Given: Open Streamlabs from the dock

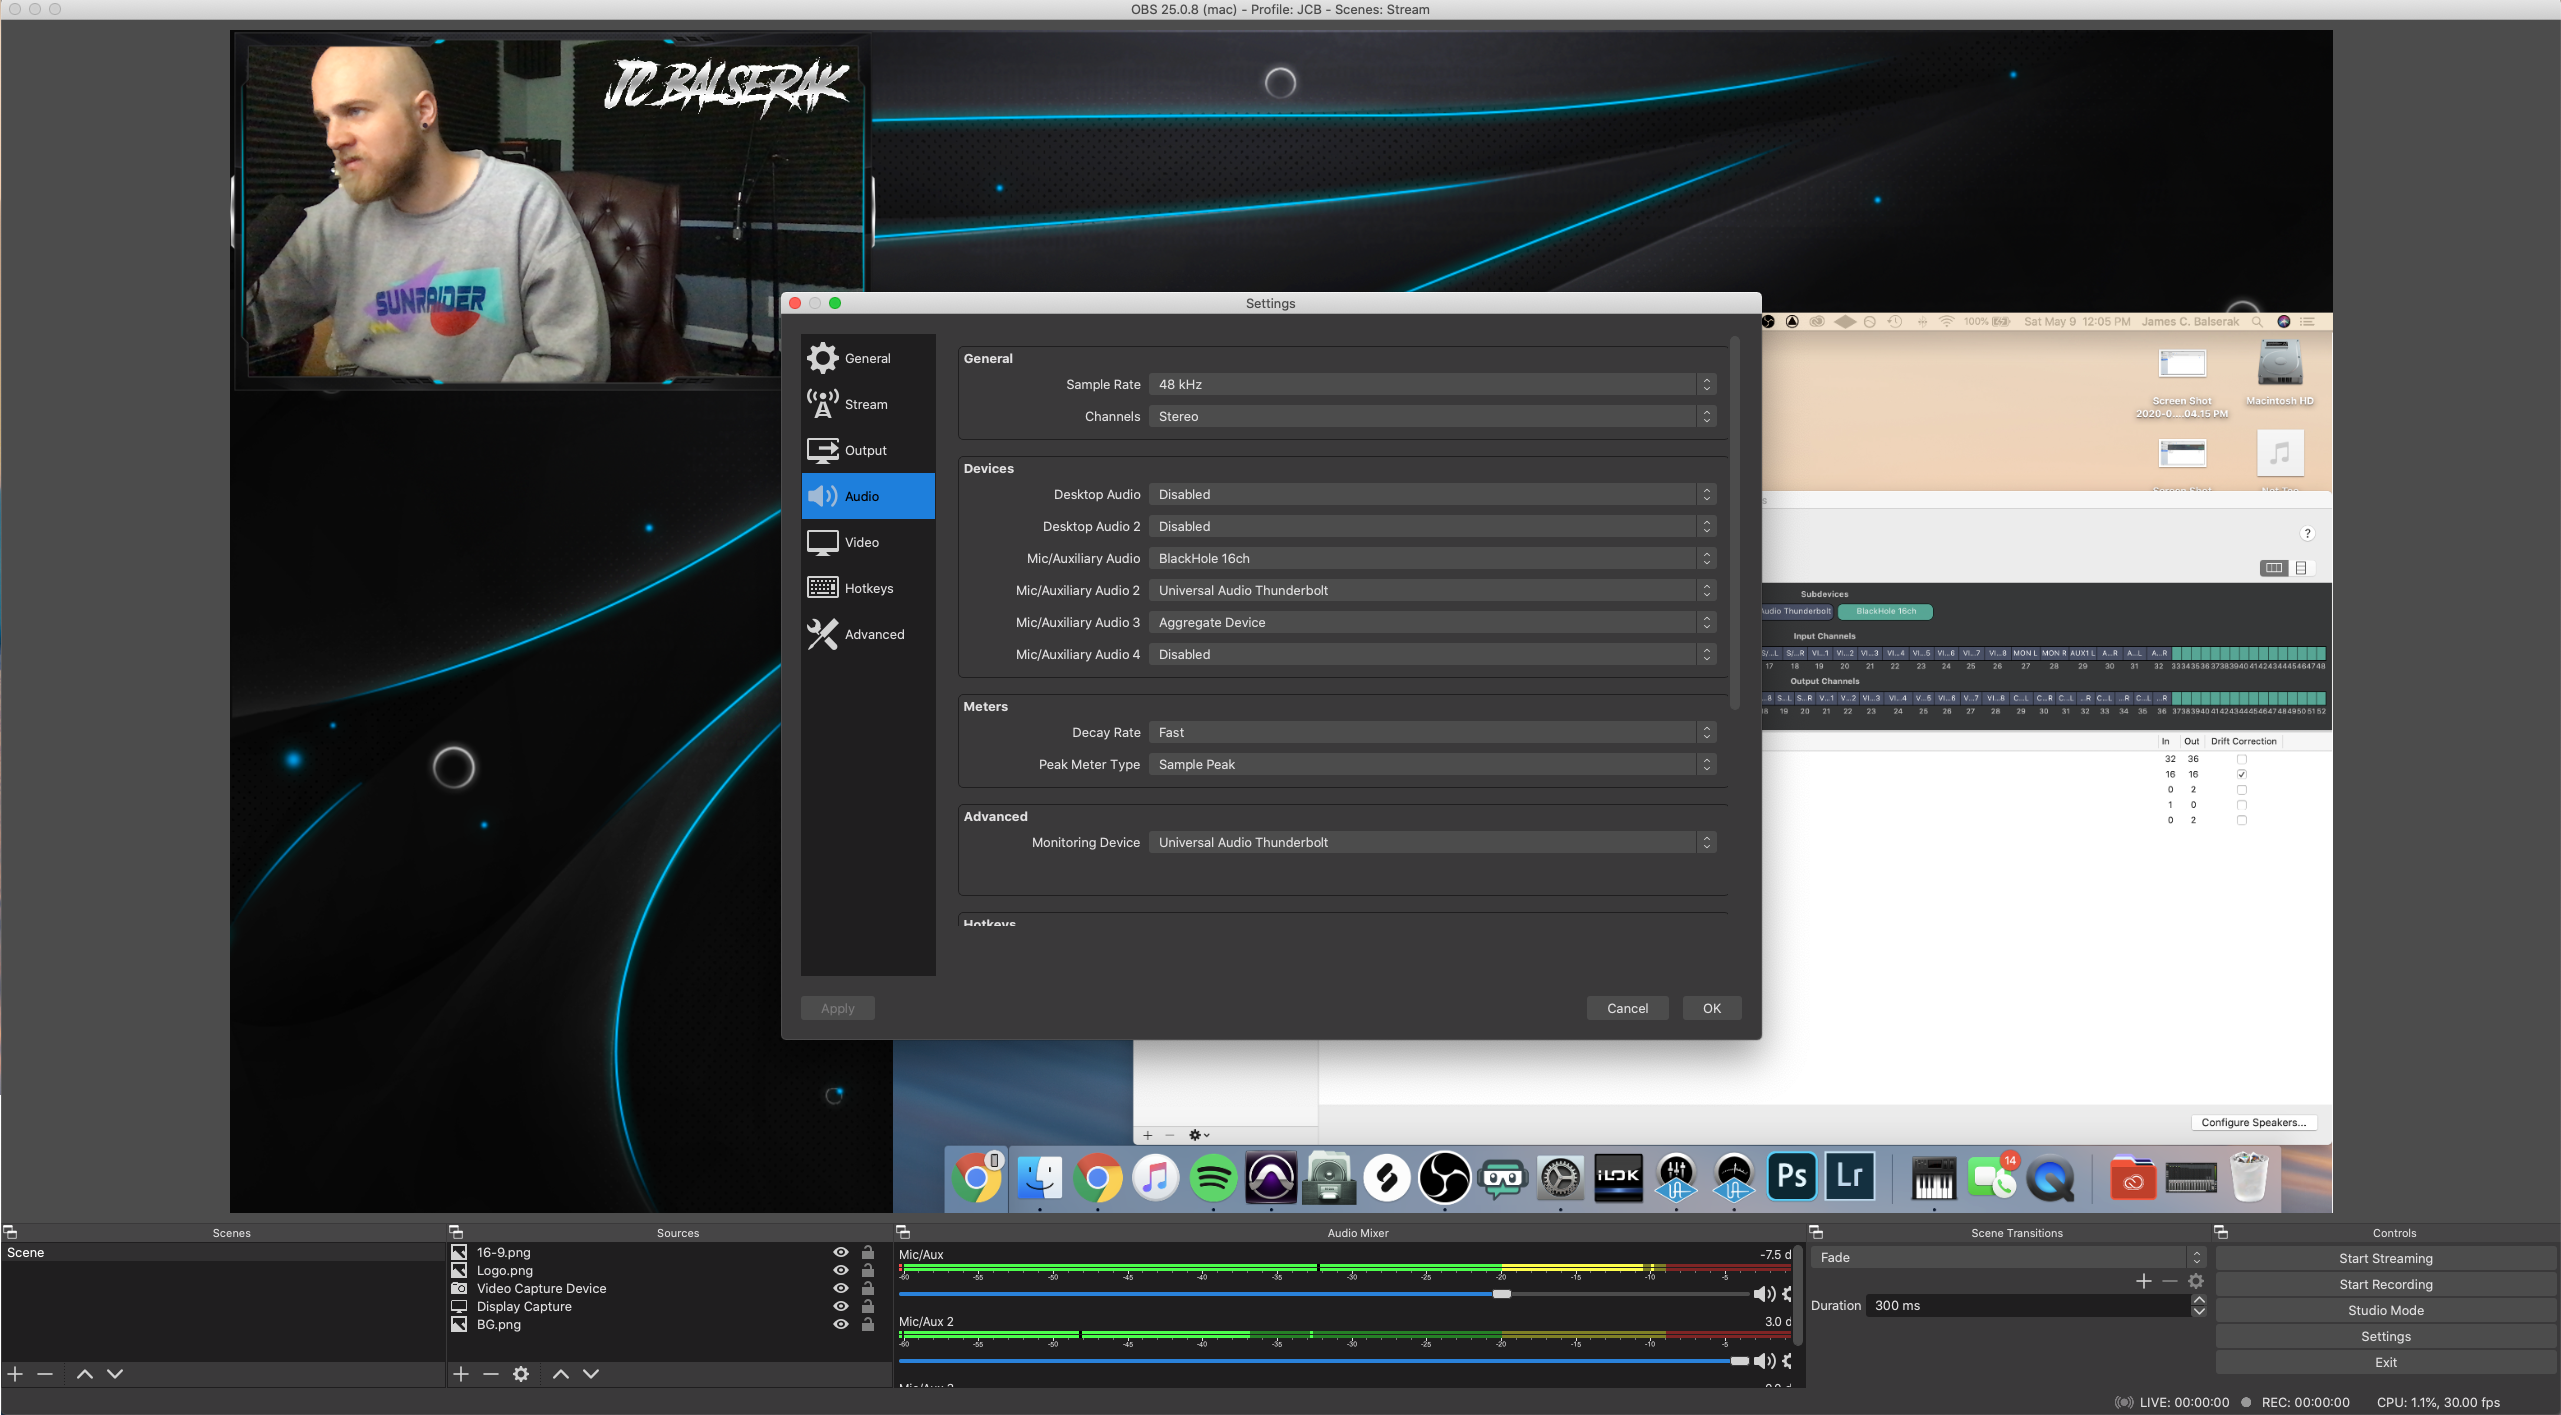Looking at the screenshot, I should click(1503, 1179).
